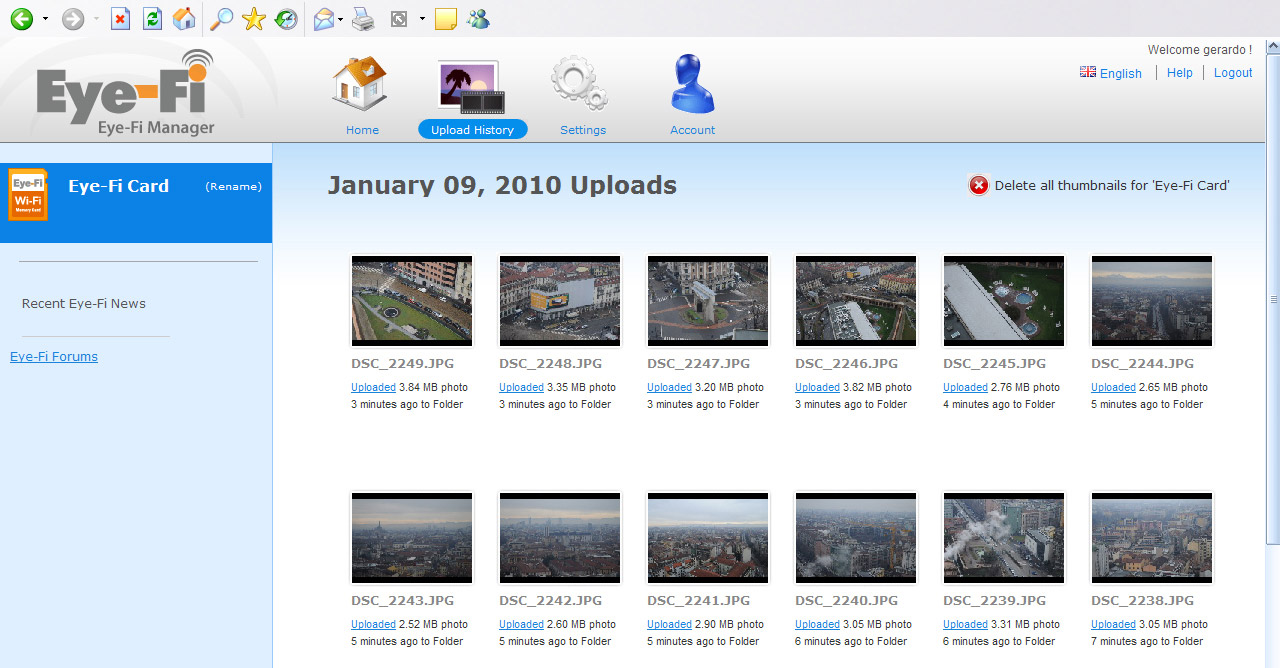Open thumbnail of DSC_2242.JPG
The height and width of the screenshot is (668, 1280).
(559, 538)
